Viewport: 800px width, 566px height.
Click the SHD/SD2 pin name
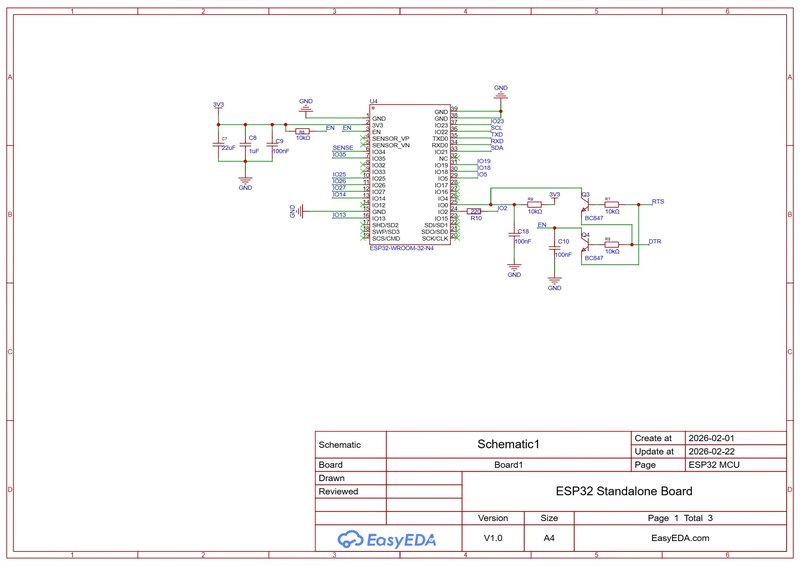coord(385,225)
